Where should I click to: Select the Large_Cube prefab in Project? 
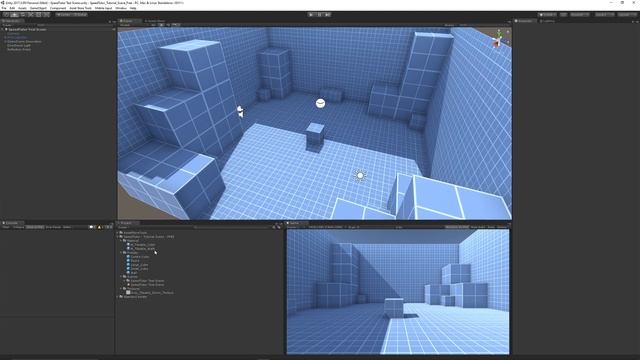[139, 265]
